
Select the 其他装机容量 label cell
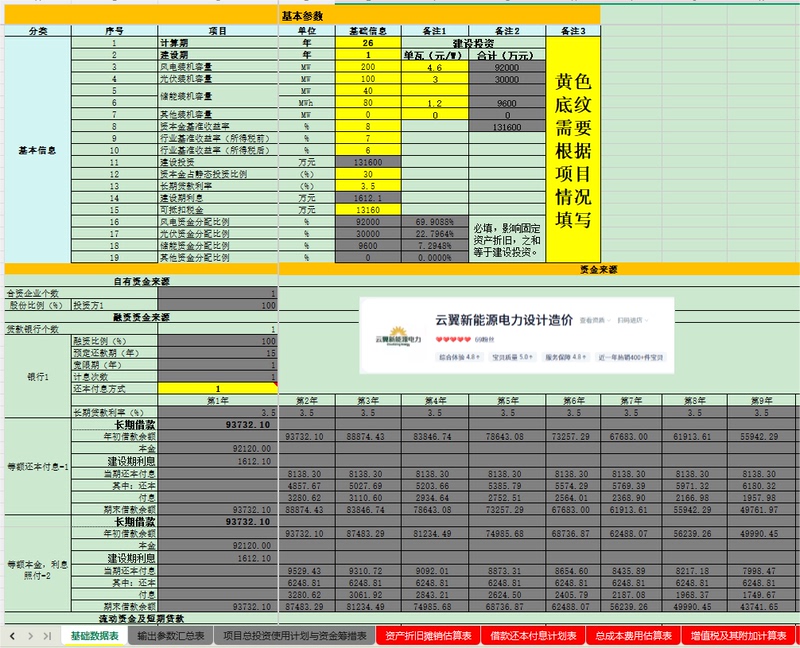click(218, 114)
